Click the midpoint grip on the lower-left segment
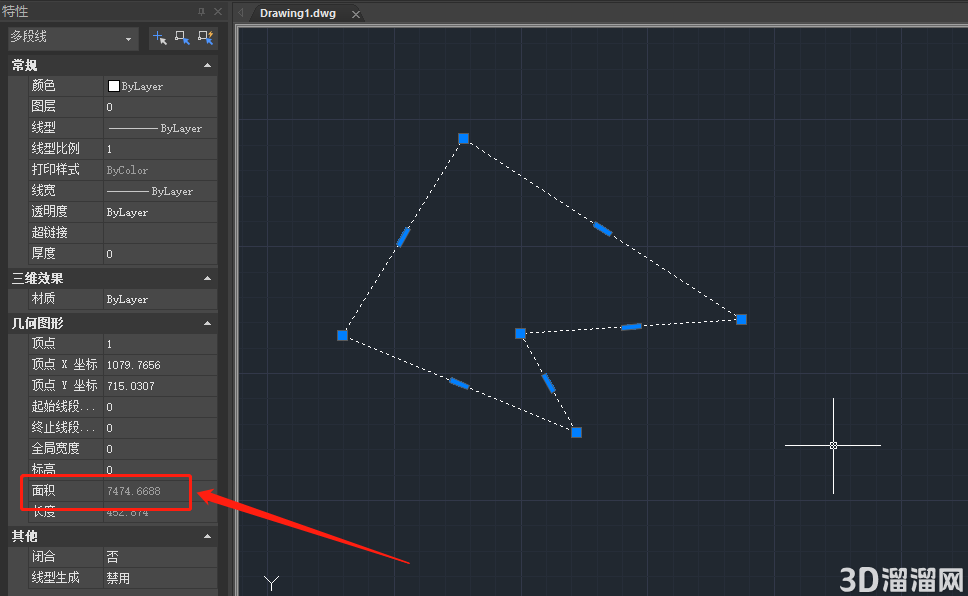Viewport: 968px width, 596px height. (459, 384)
